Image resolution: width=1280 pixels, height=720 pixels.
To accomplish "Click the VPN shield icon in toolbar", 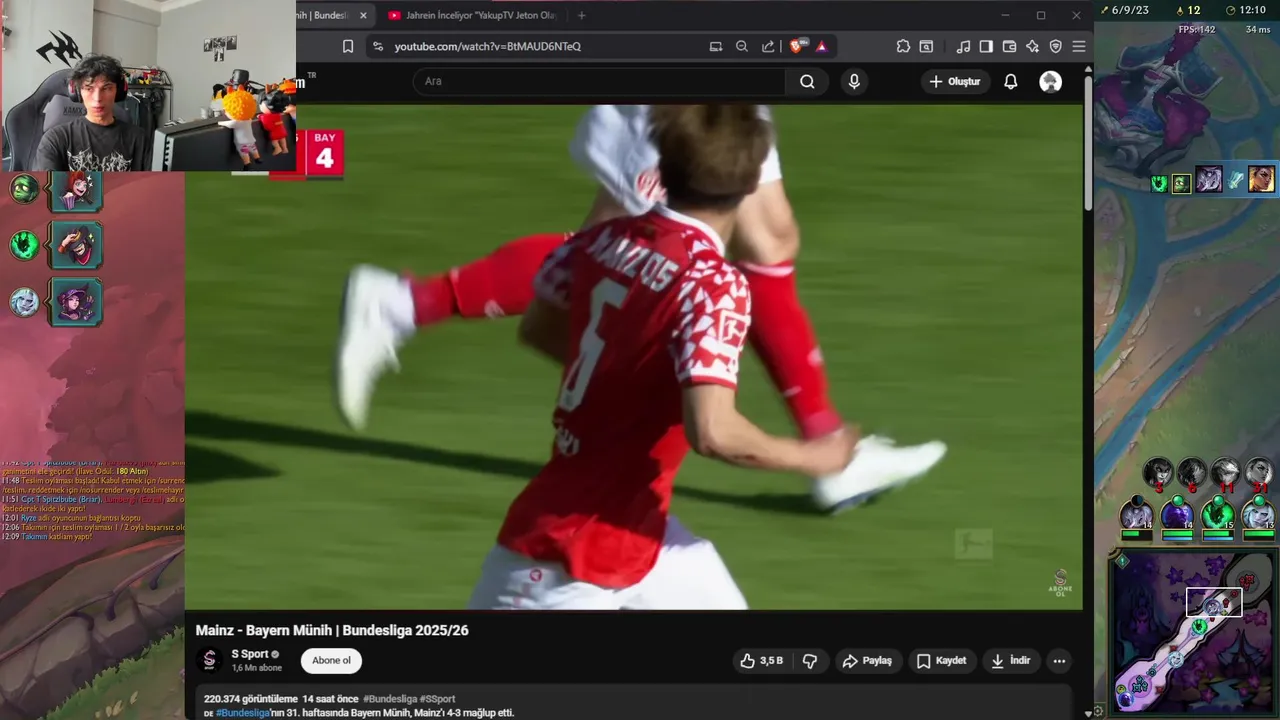I will [1055, 46].
